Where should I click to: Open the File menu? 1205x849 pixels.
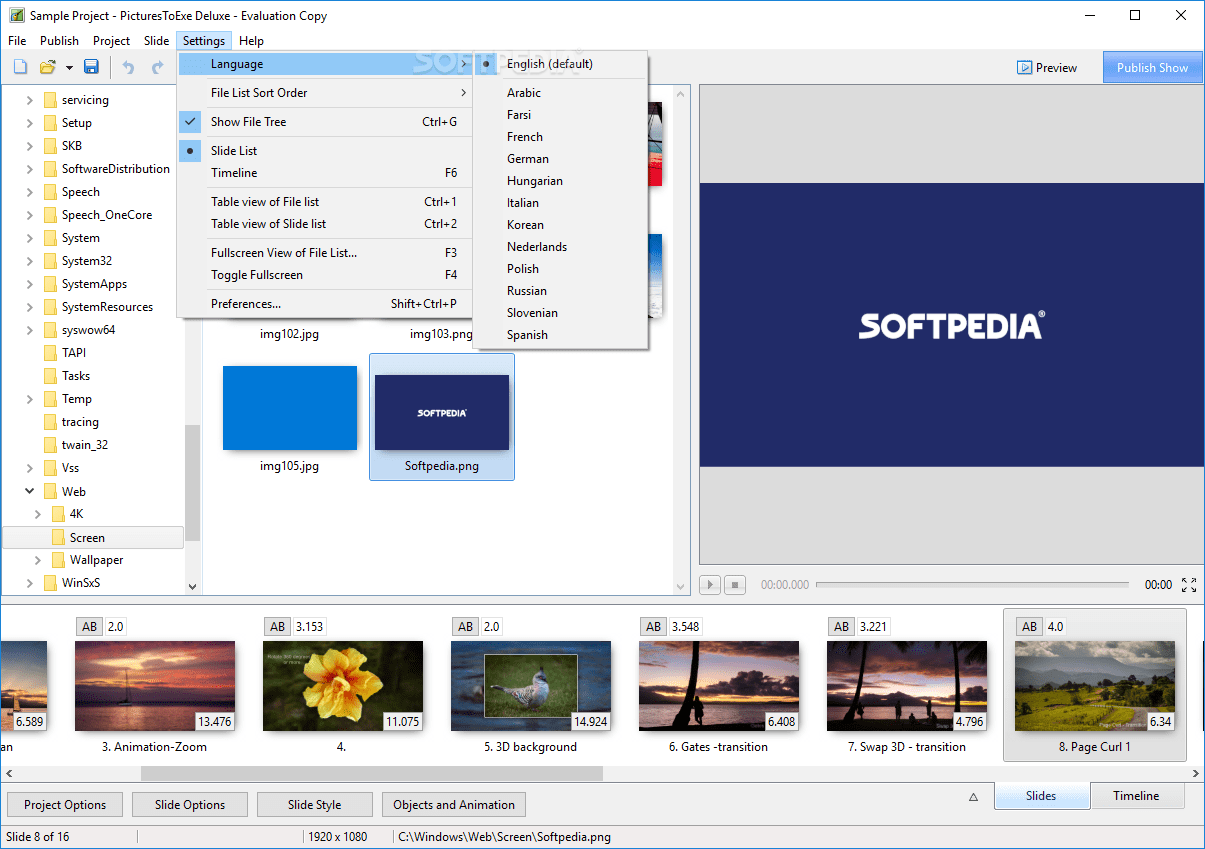coord(17,41)
